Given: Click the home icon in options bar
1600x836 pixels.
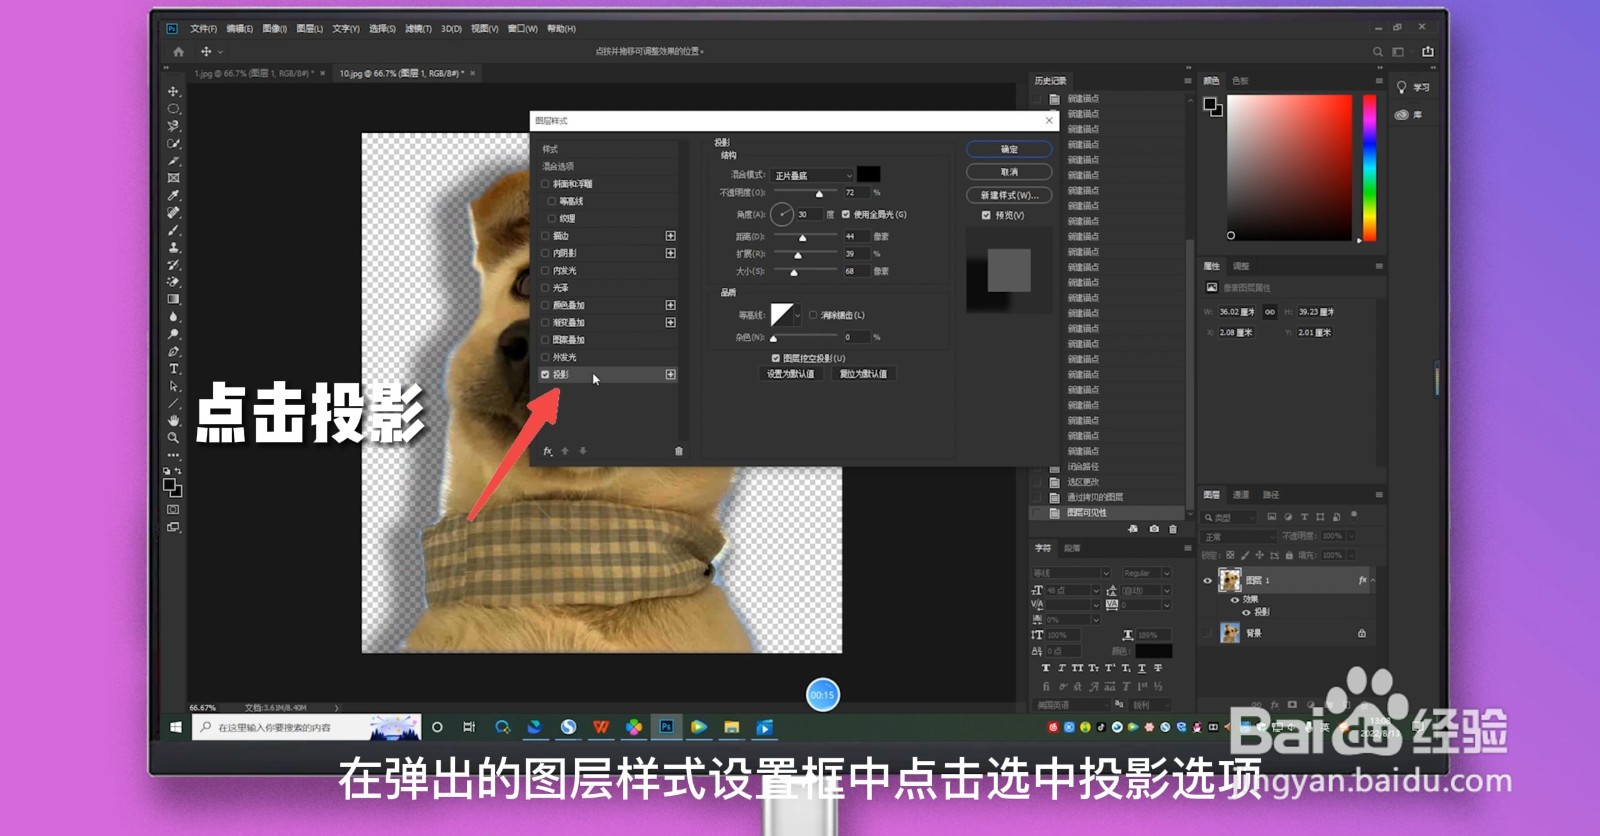Looking at the screenshot, I should pos(178,52).
